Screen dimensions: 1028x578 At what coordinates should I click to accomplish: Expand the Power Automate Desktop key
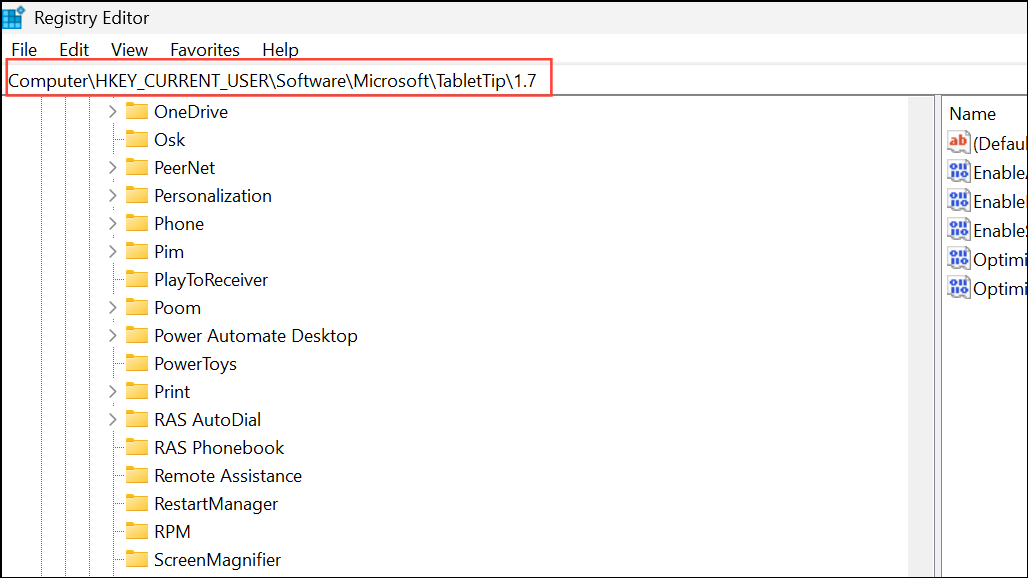tap(113, 336)
